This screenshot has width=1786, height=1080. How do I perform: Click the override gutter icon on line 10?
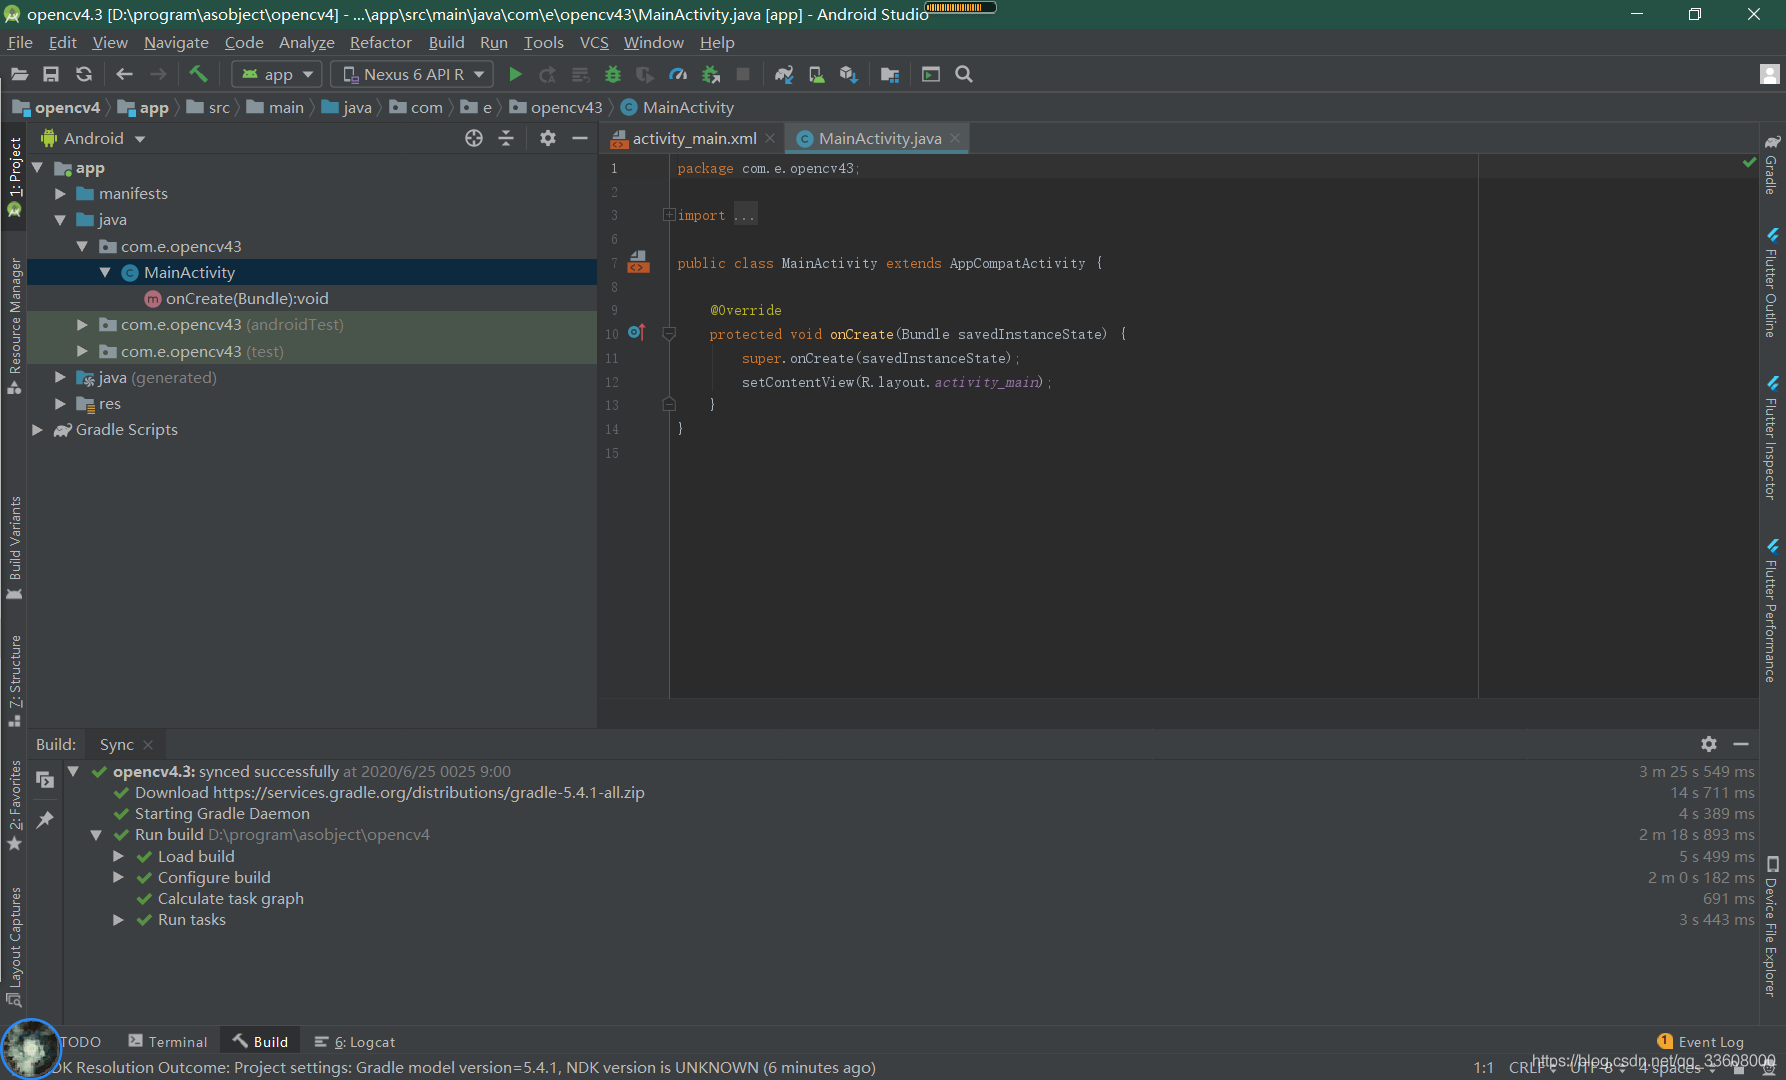click(637, 333)
